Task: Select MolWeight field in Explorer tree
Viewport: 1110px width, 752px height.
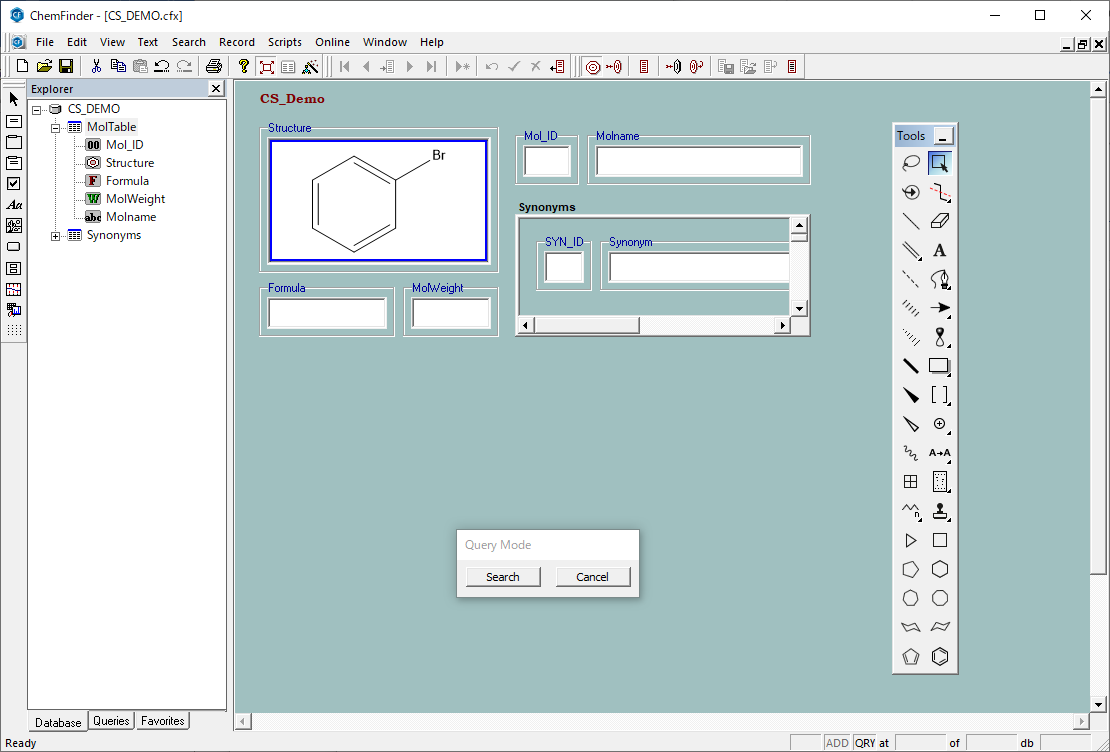Action: point(135,199)
